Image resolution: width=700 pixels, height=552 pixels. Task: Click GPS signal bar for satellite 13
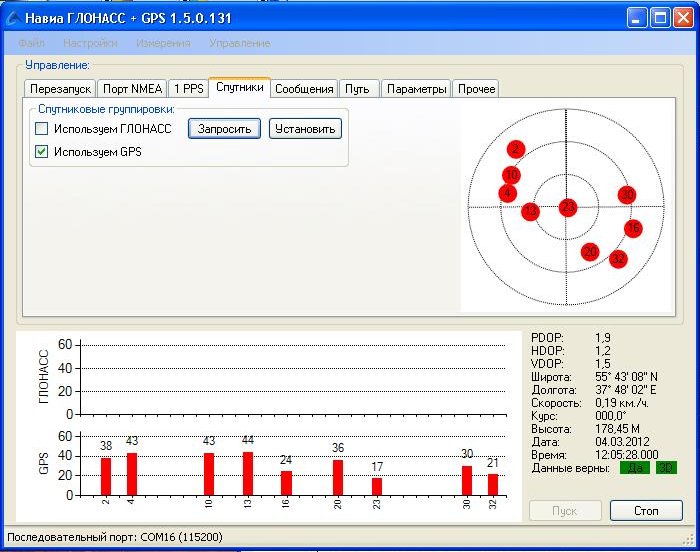[x=248, y=473]
